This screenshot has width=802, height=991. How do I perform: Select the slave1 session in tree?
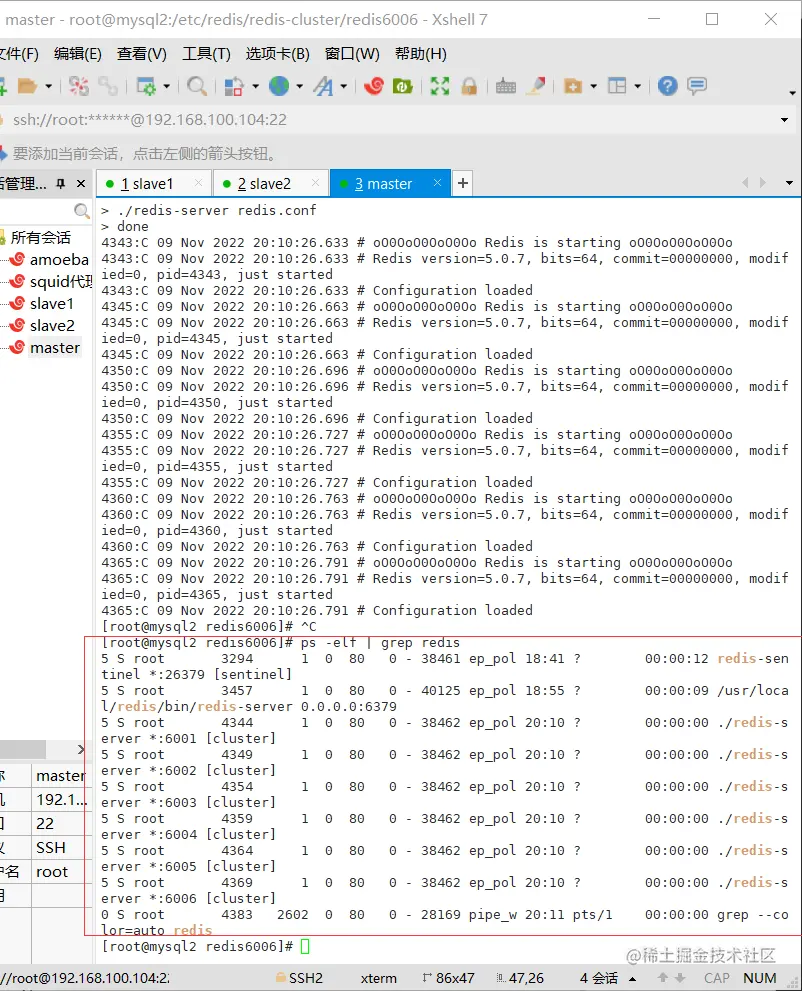tap(52, 304)
